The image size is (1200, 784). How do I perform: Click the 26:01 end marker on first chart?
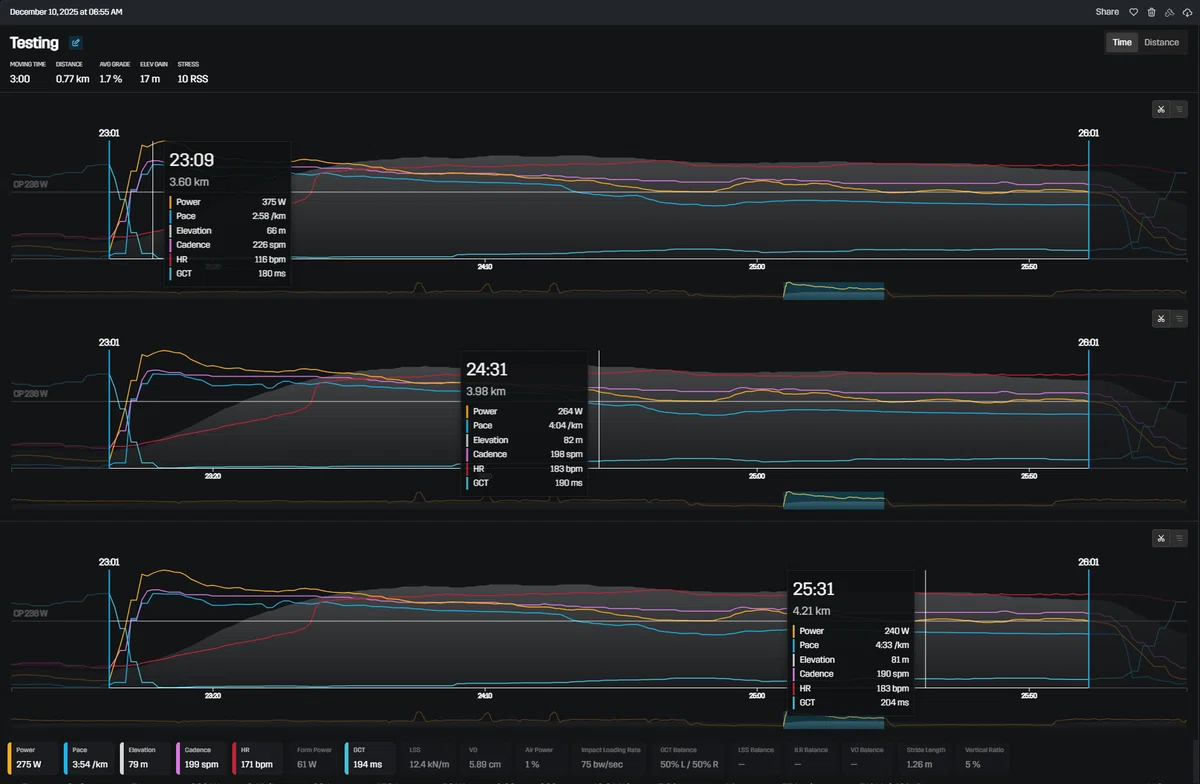tap(1088, 132)
